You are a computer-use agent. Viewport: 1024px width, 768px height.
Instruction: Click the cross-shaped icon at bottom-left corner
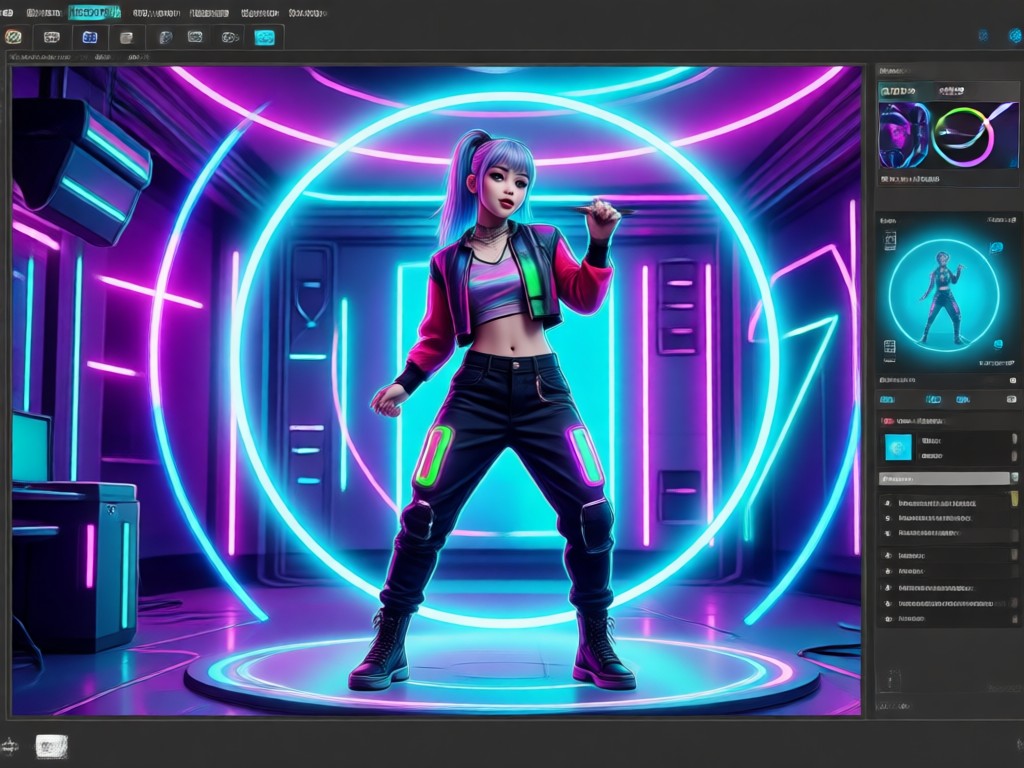8,745
